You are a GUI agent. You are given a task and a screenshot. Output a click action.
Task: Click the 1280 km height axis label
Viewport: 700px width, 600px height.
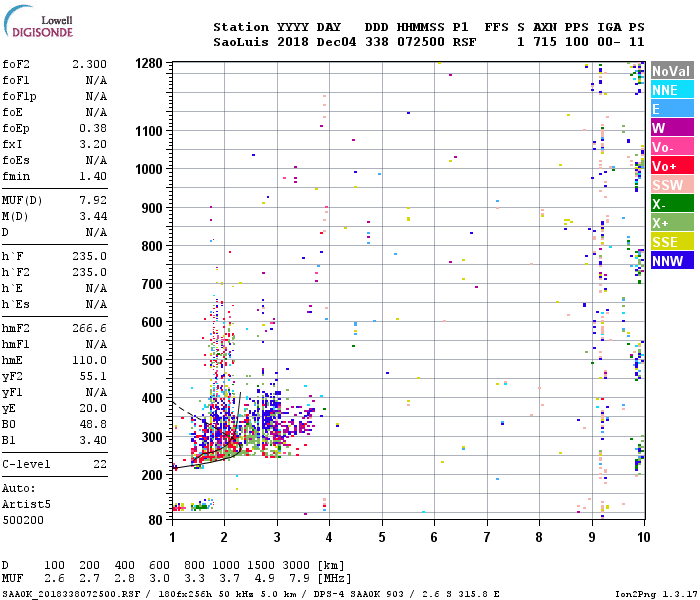(149, 63)
